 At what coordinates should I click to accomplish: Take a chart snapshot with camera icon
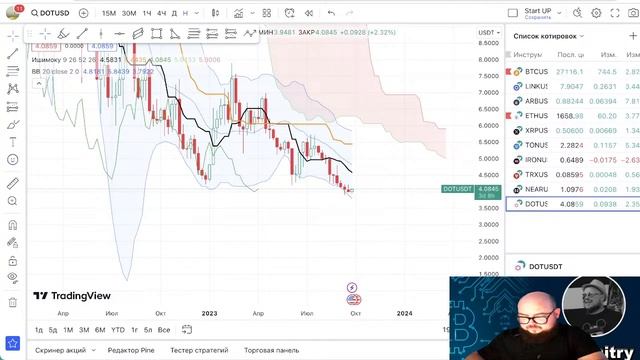click(x=633, y=13)
